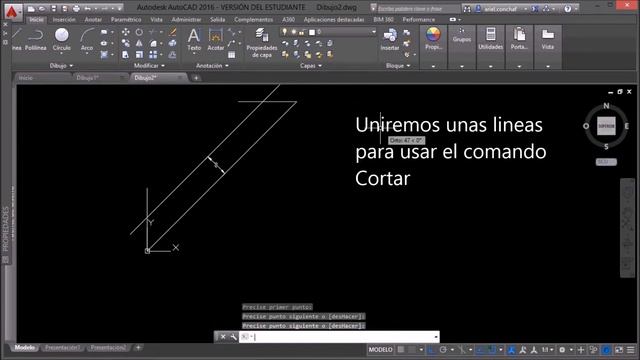Select the Polilínea drawing tool

(36, 40)
